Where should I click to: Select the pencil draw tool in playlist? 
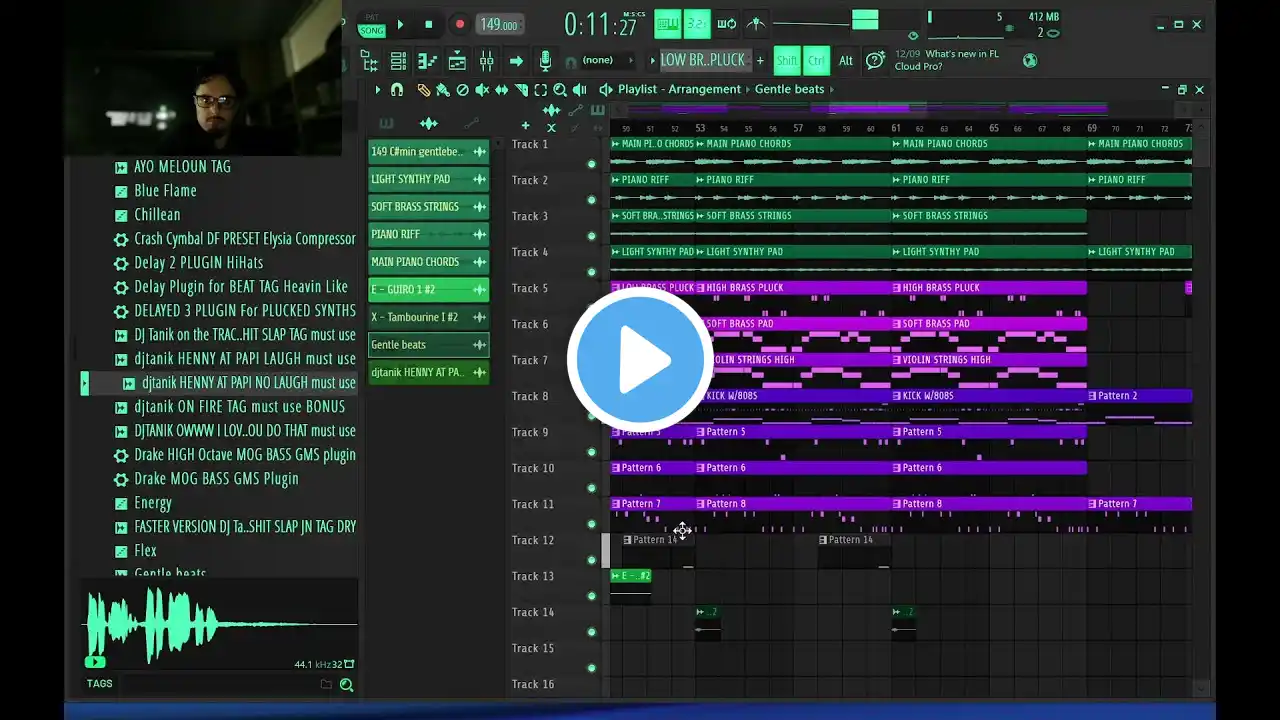[423, 90]
